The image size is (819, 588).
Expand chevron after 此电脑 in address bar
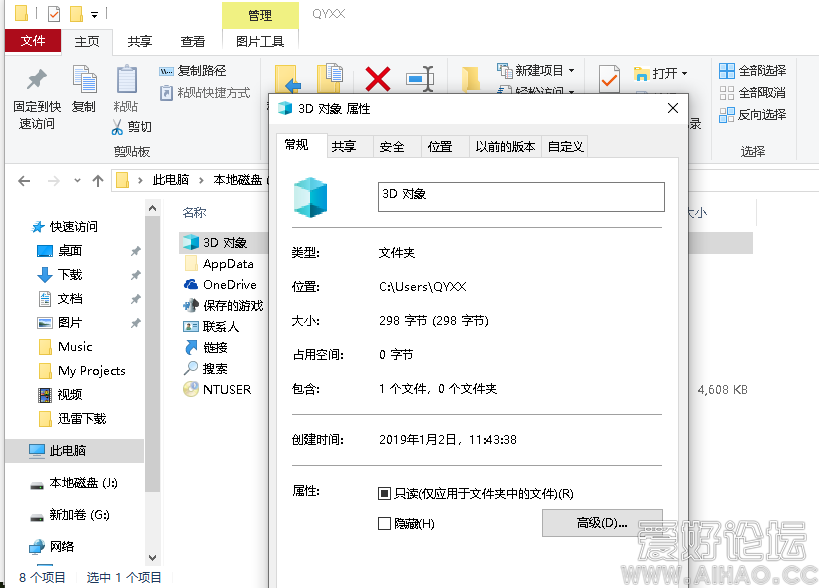click(201, 181)
